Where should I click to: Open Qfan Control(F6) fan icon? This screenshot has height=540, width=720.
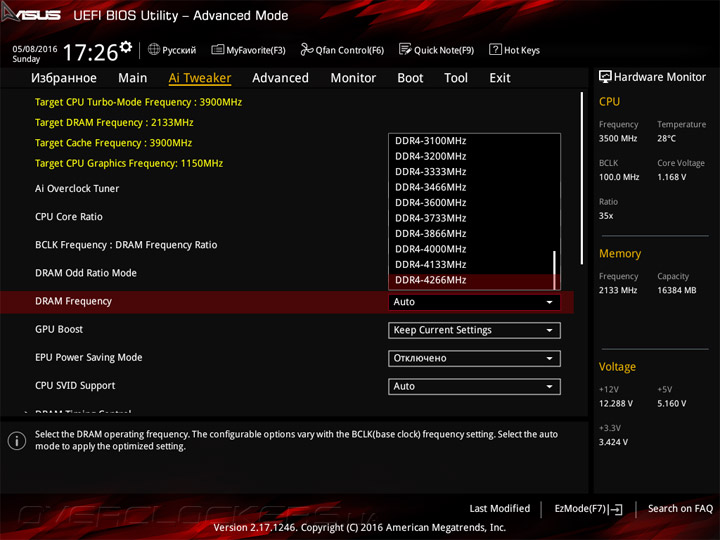pyautogui.click(x=306, y=49)
